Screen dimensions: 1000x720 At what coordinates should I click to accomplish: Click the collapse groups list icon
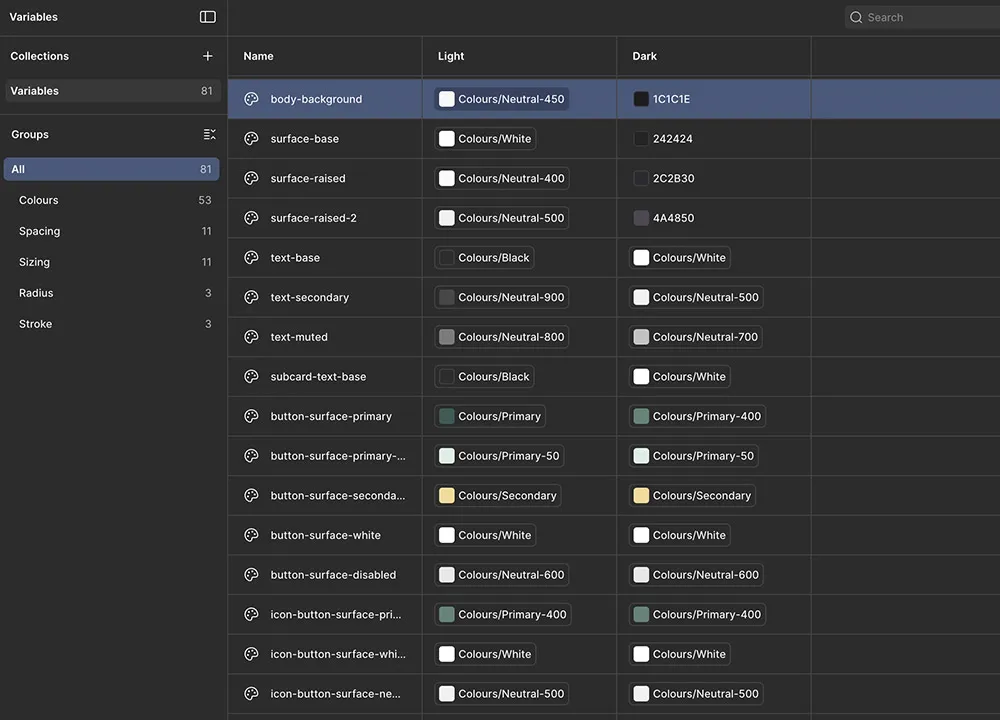tap(209, 134)
